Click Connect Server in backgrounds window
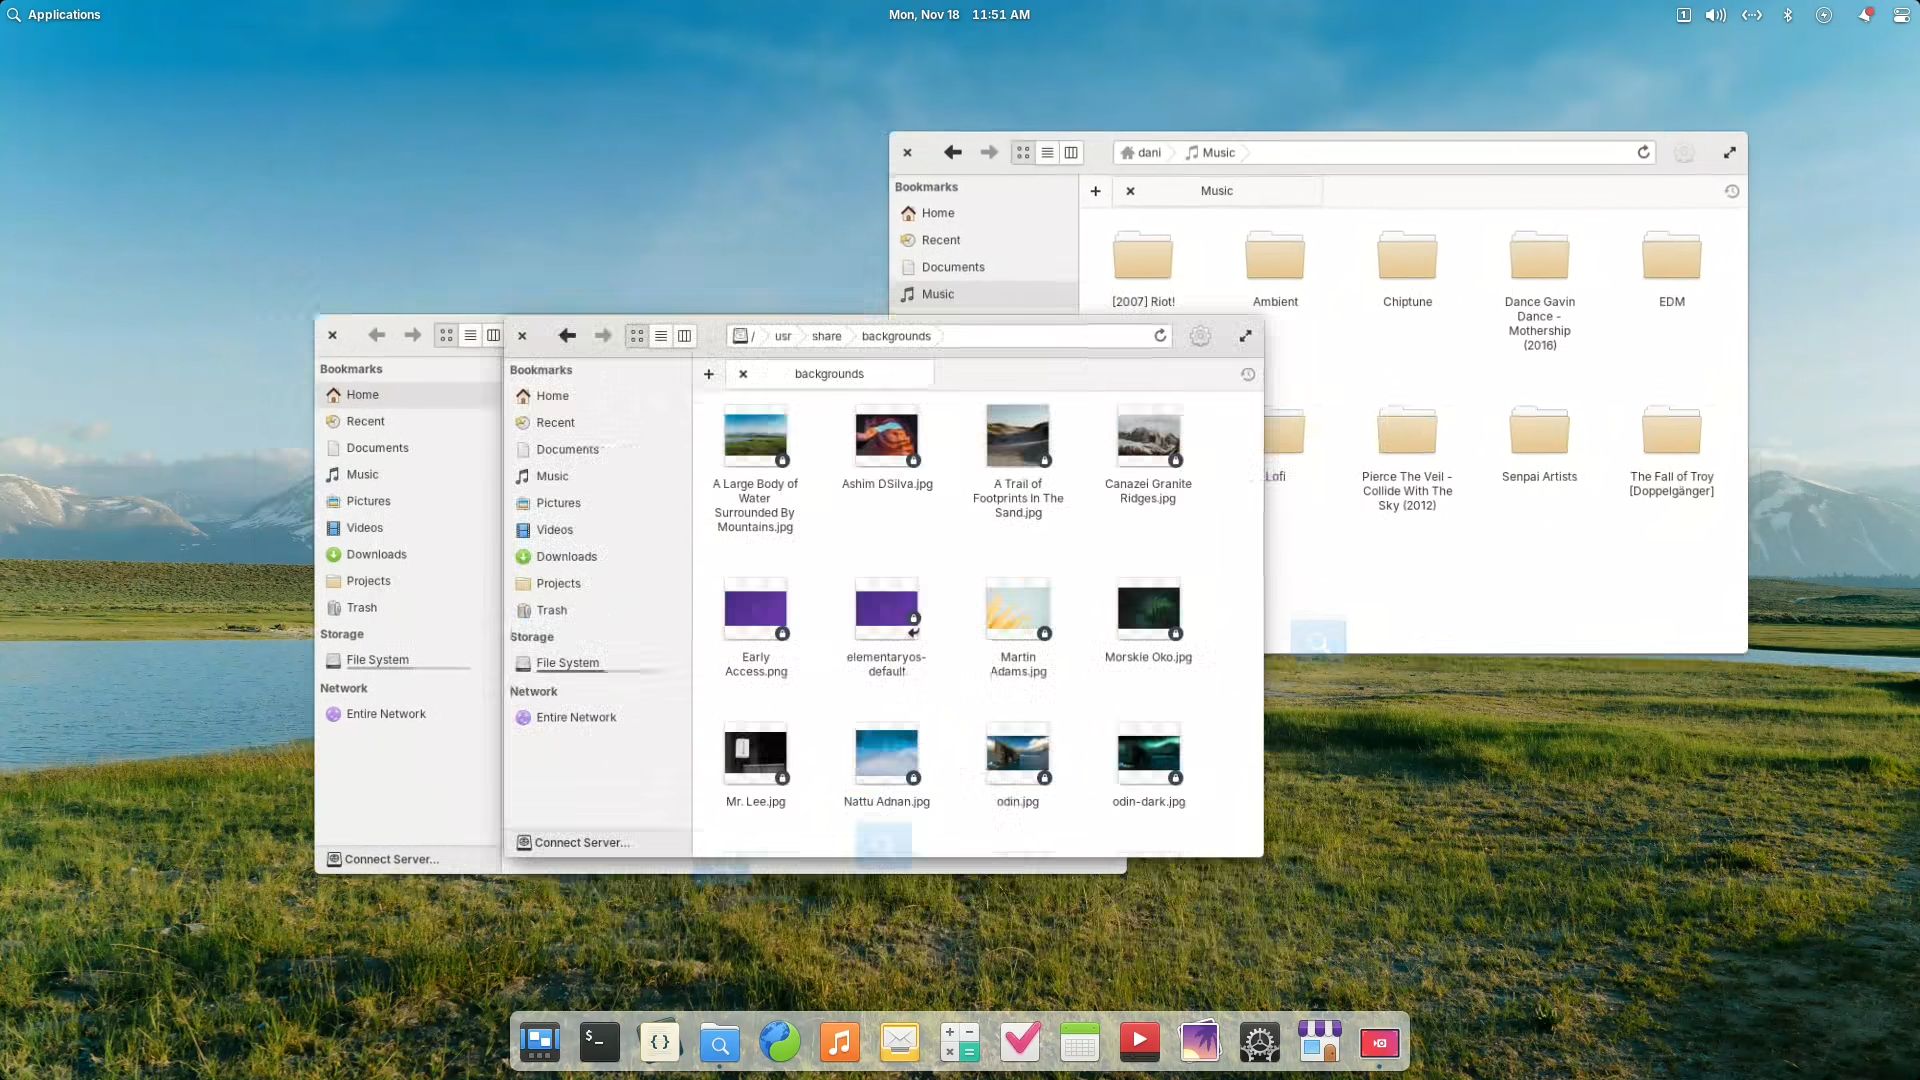This screenshot has height=1080, width=1920. 573,843
